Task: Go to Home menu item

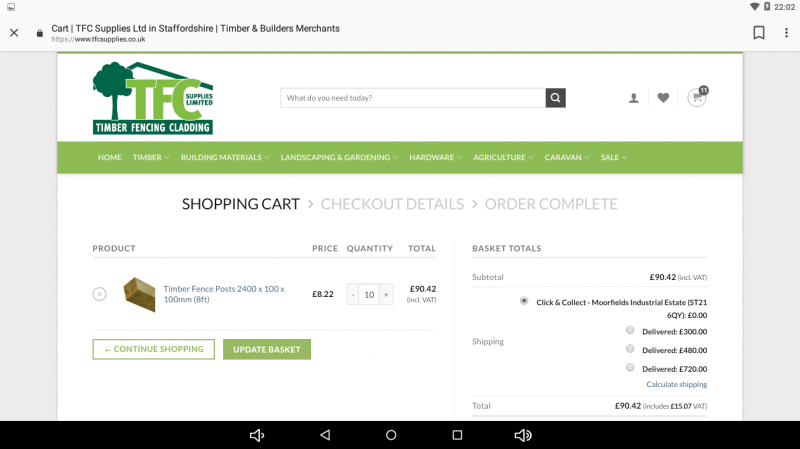Action: 110,157
